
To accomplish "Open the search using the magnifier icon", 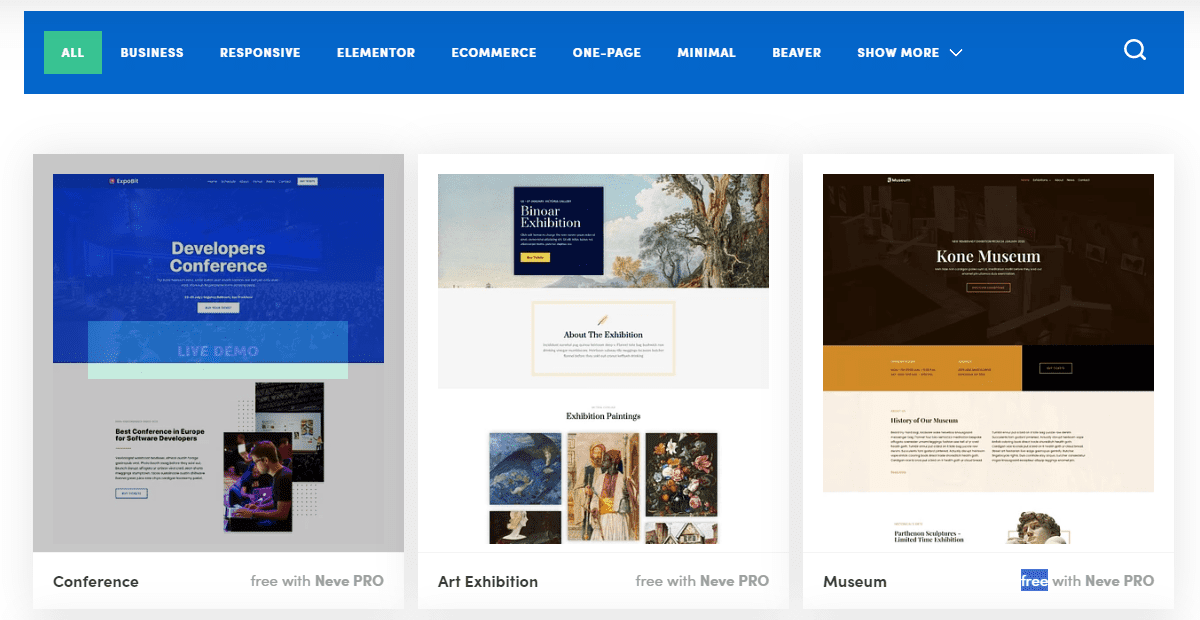I will 1135,49.
